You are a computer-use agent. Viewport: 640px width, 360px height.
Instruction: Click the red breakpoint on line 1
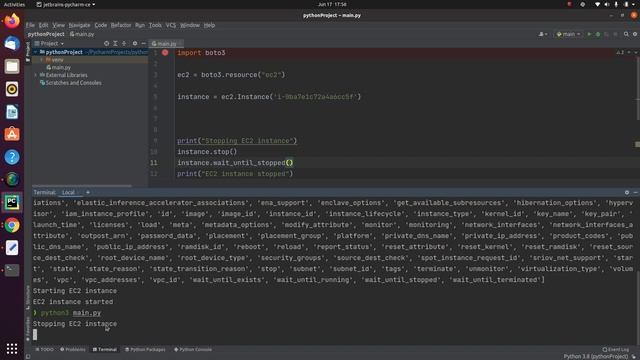(x=165, y=53)
